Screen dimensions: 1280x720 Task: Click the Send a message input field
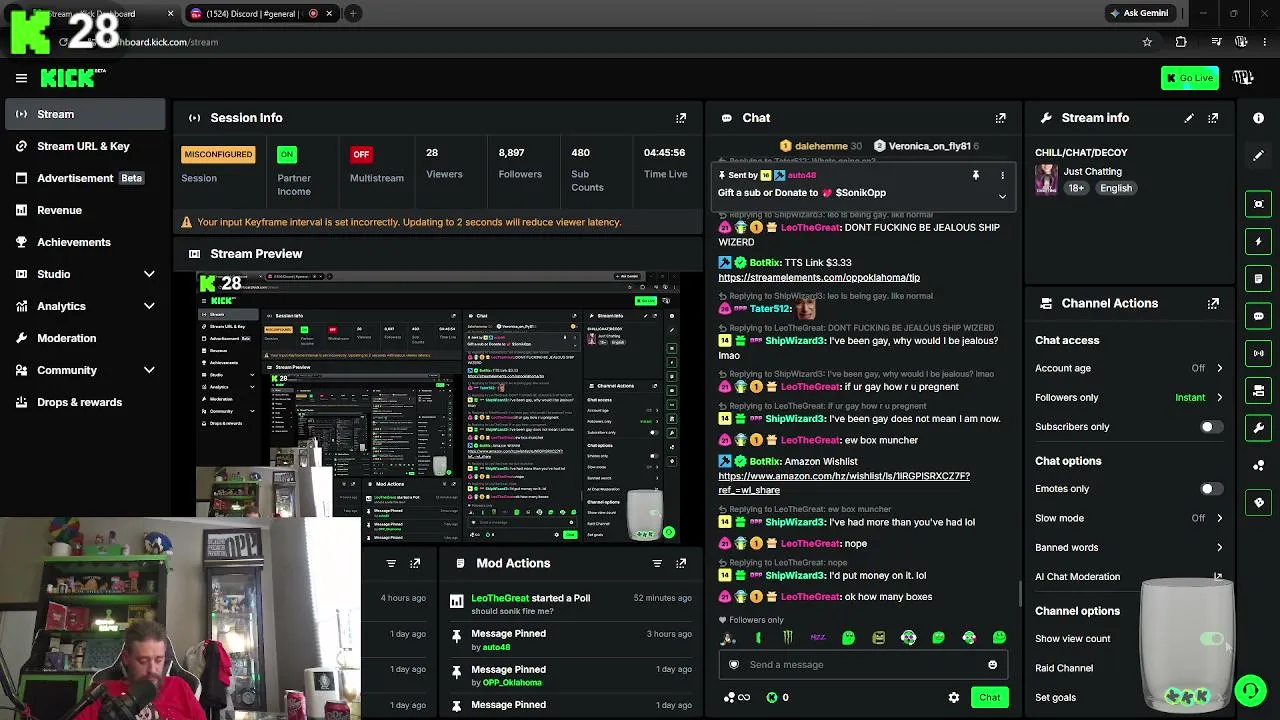point(863,665)
